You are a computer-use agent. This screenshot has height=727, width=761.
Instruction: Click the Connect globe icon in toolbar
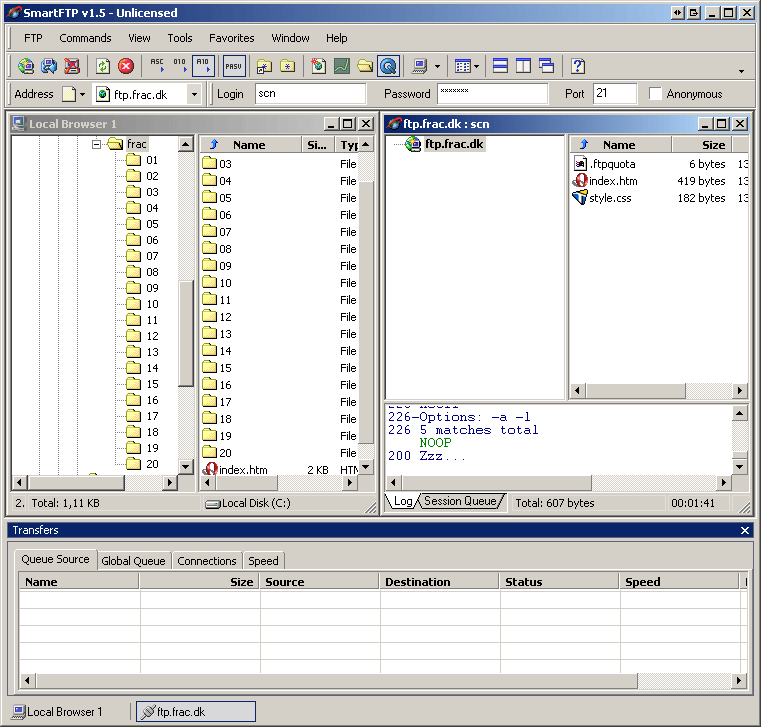[26, 66]
